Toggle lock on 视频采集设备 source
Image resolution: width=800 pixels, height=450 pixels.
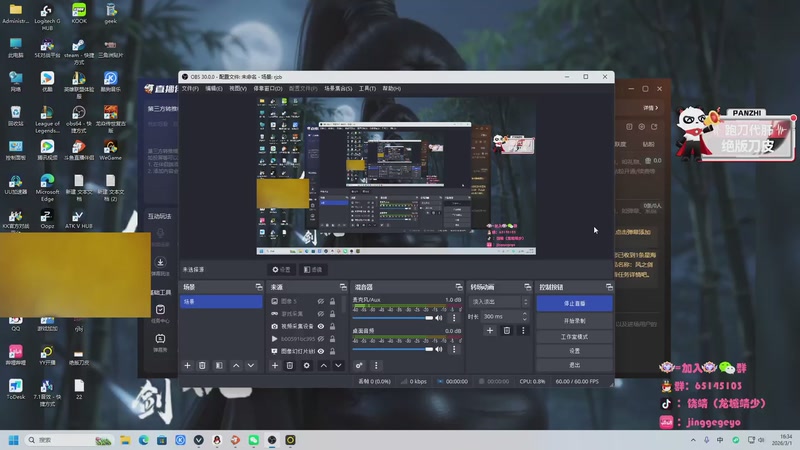(x=332, y=327)
